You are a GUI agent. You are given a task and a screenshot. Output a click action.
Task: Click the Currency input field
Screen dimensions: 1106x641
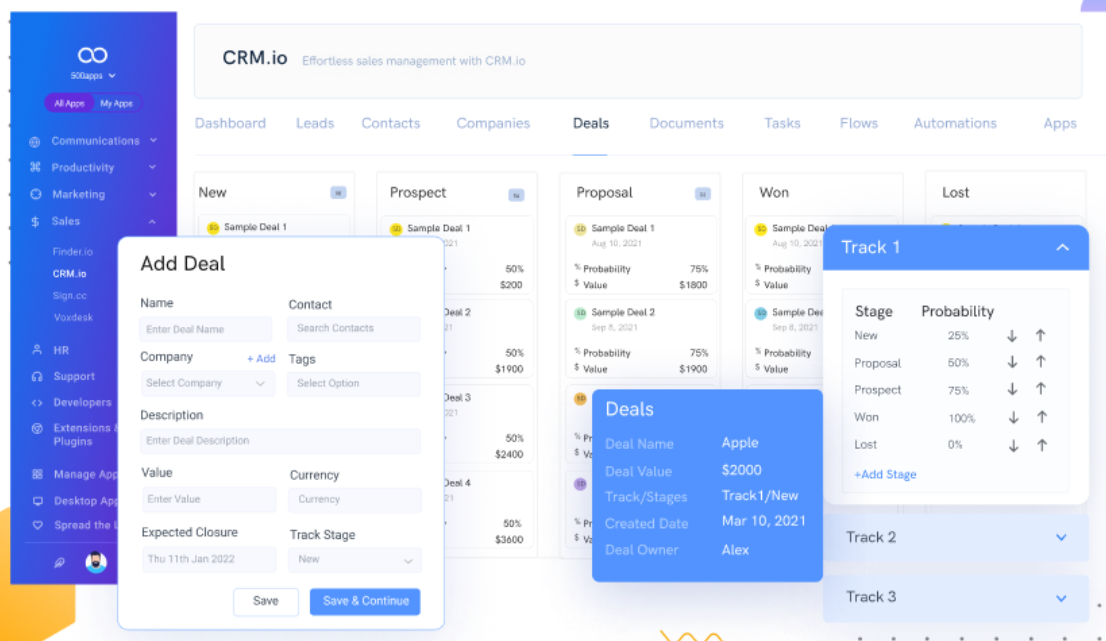pos(355,499)
